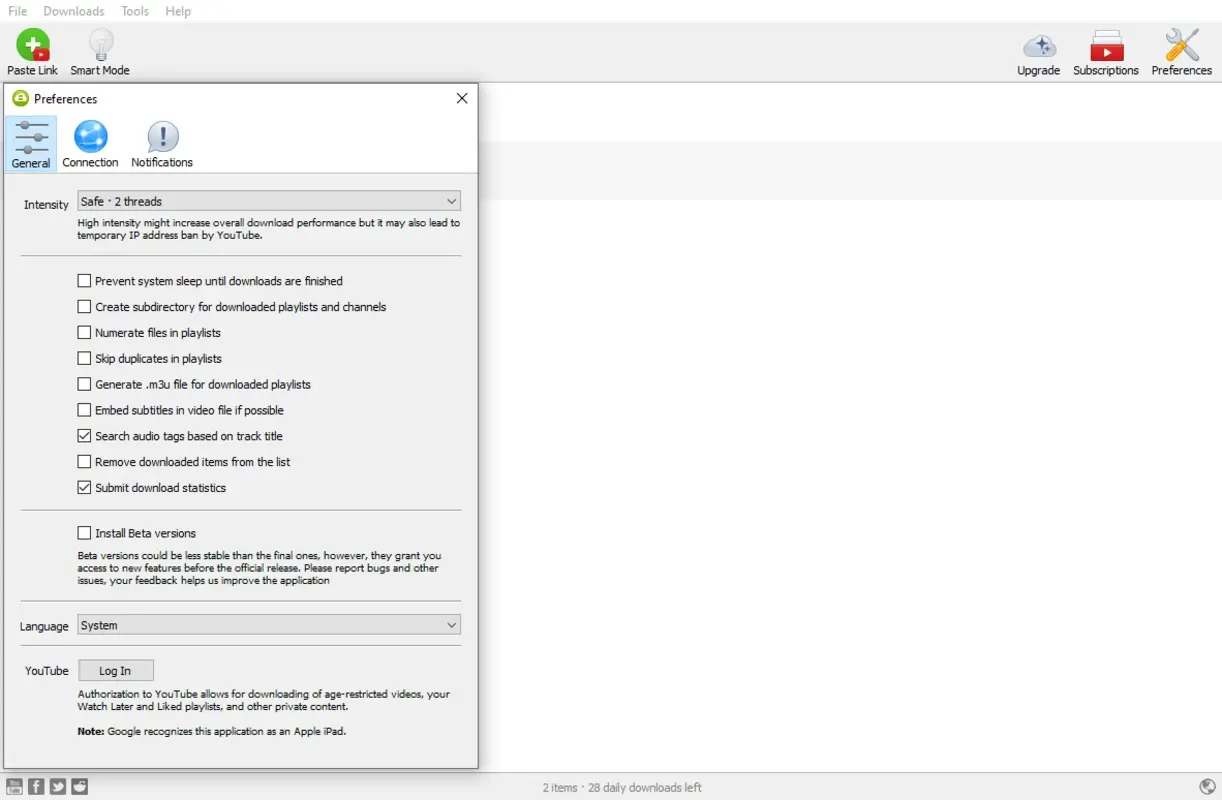Change intensity from Safe 2 threads
The width and height of the screenshot is (1222, 800).
268,200
